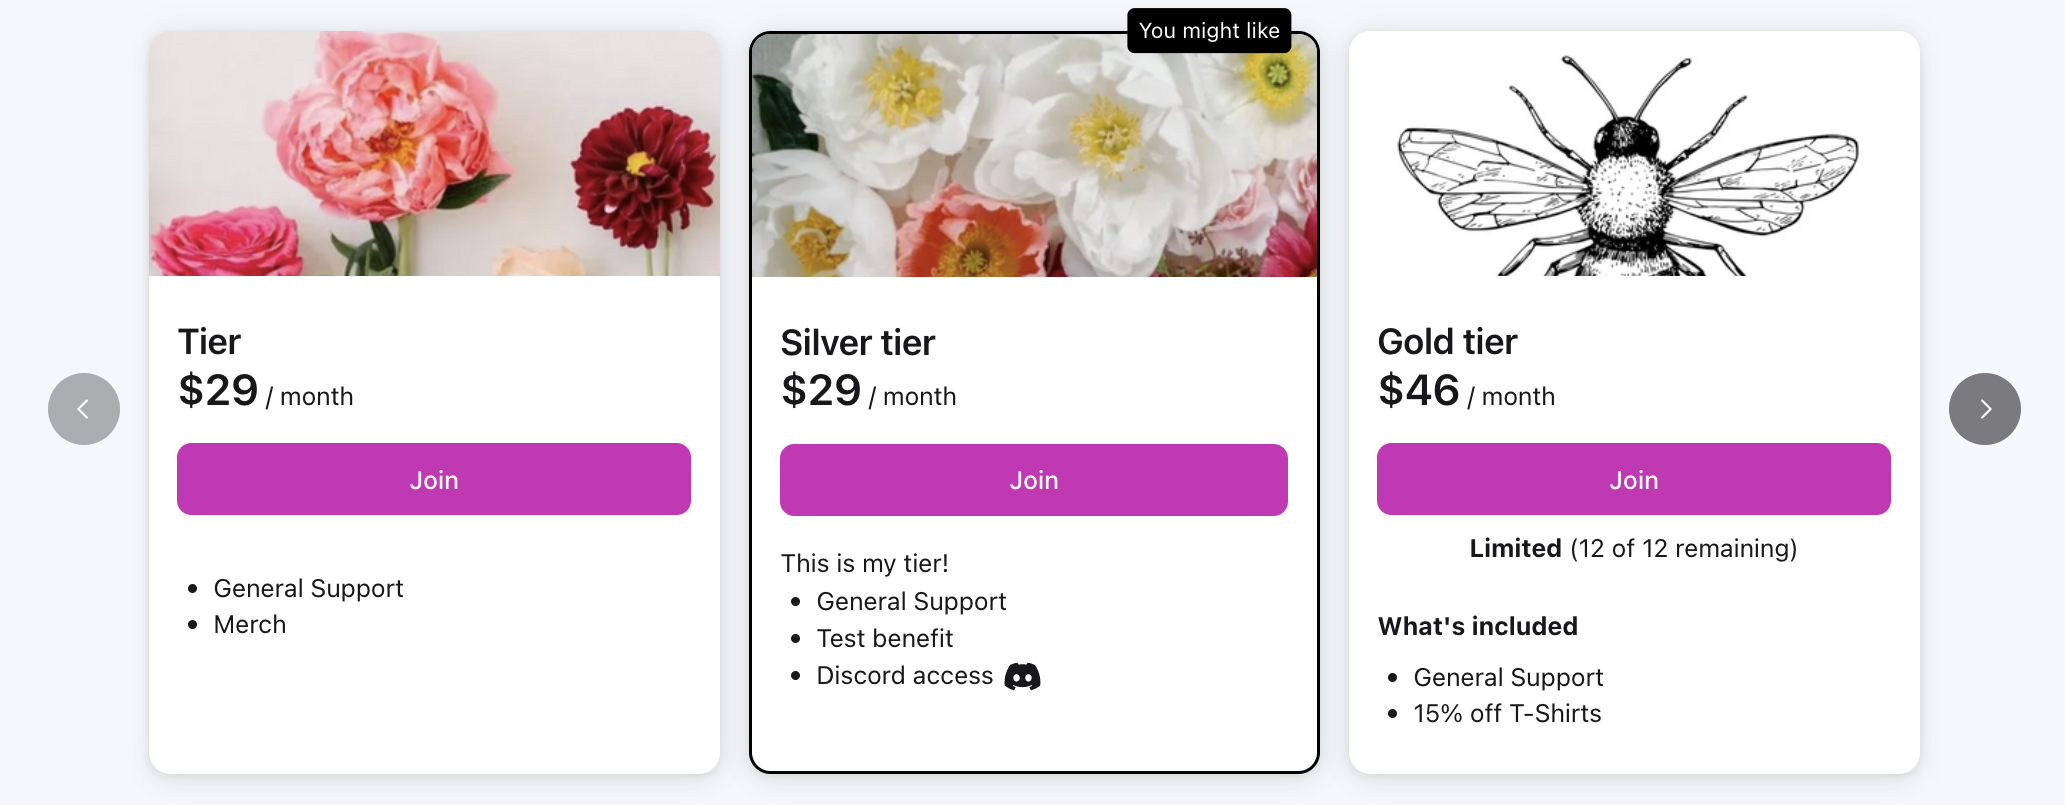
Task: Click the Merch benefit item
Action: (x=250, y=625)
